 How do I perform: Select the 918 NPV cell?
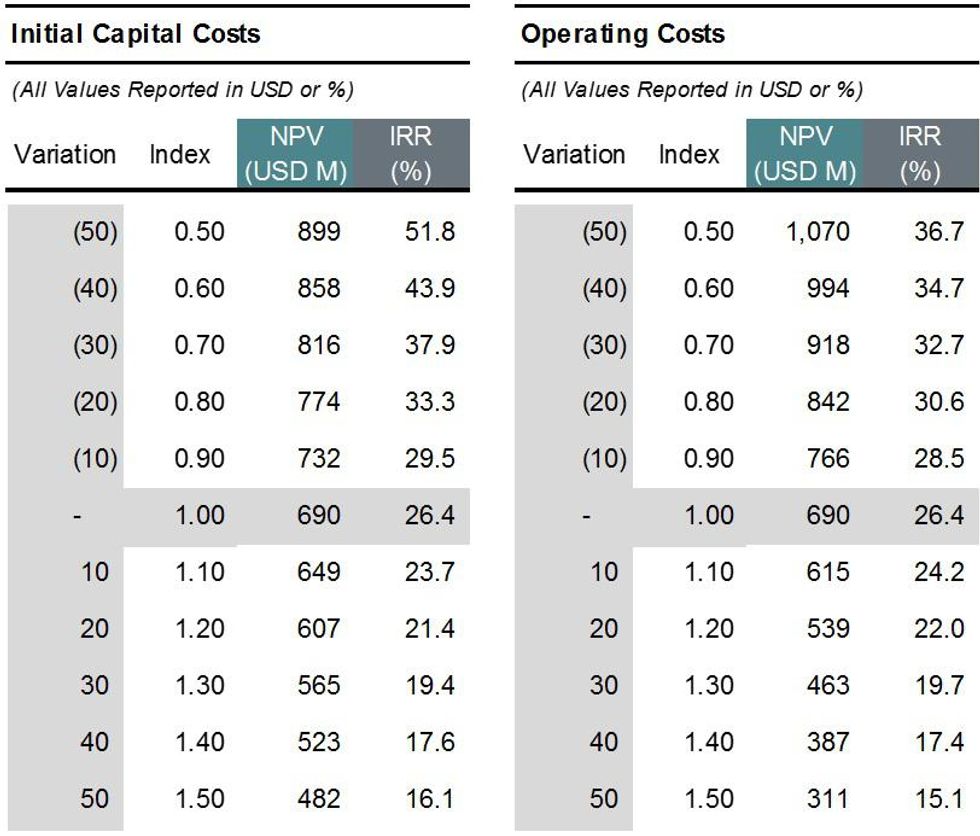[x=827, y=346]
